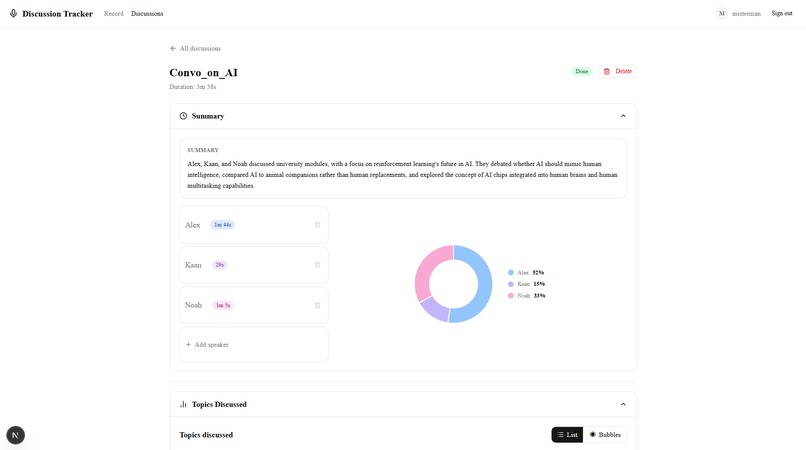Collapse the Topics Discussed section
The width and height of the screenshot is (806, 450).
[623, 404]
